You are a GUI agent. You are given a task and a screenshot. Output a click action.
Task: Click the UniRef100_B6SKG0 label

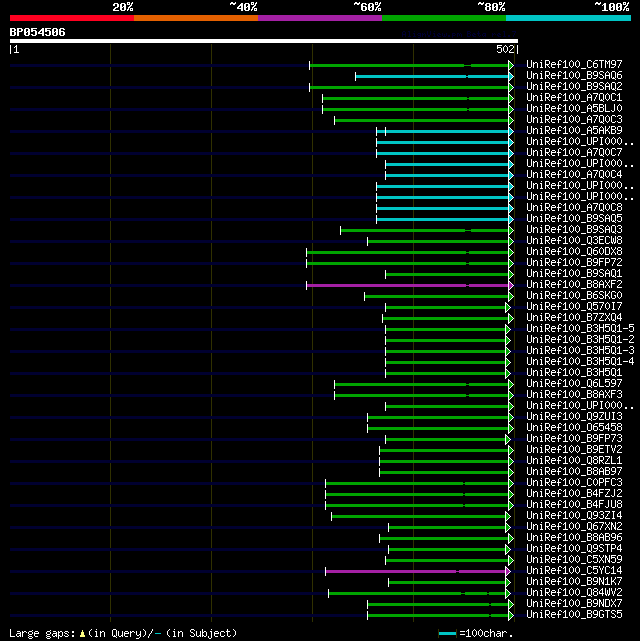pos(574,296)
